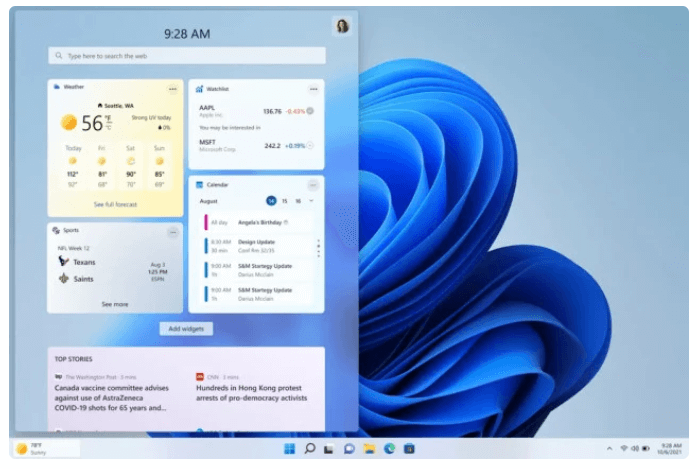697x469 pixels.
Task: Open See full forecast link
Action: pyautogui.click(x=115, y=204)
